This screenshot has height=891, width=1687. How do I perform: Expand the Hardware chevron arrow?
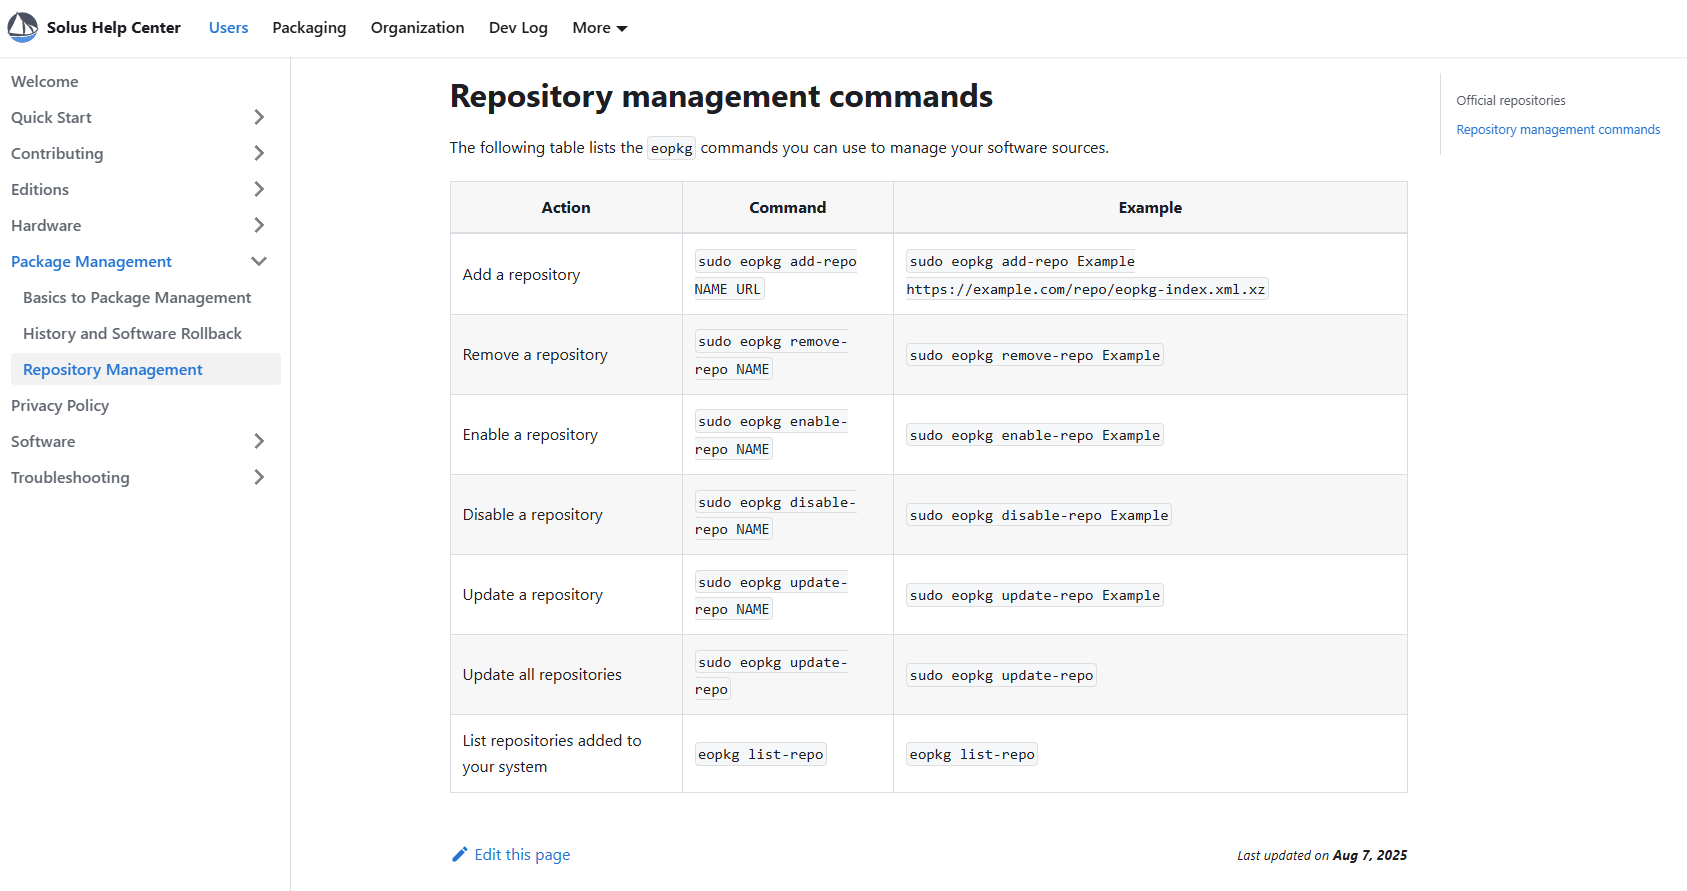coord(259,225)
